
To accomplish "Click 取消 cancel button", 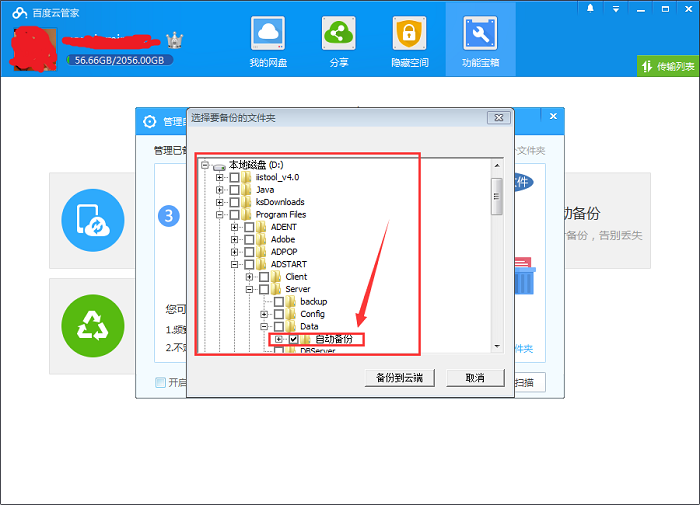I will tap(475, 378).
